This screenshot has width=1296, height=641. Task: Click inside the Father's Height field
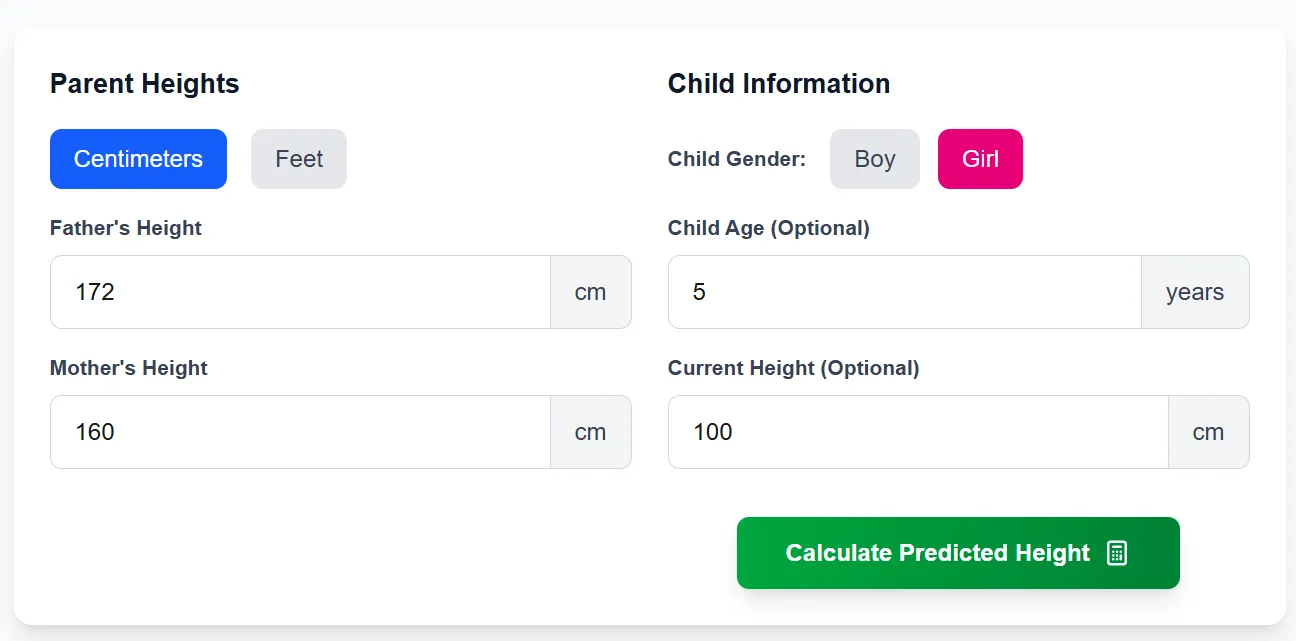pyautogui.click(x=300, y=292)
